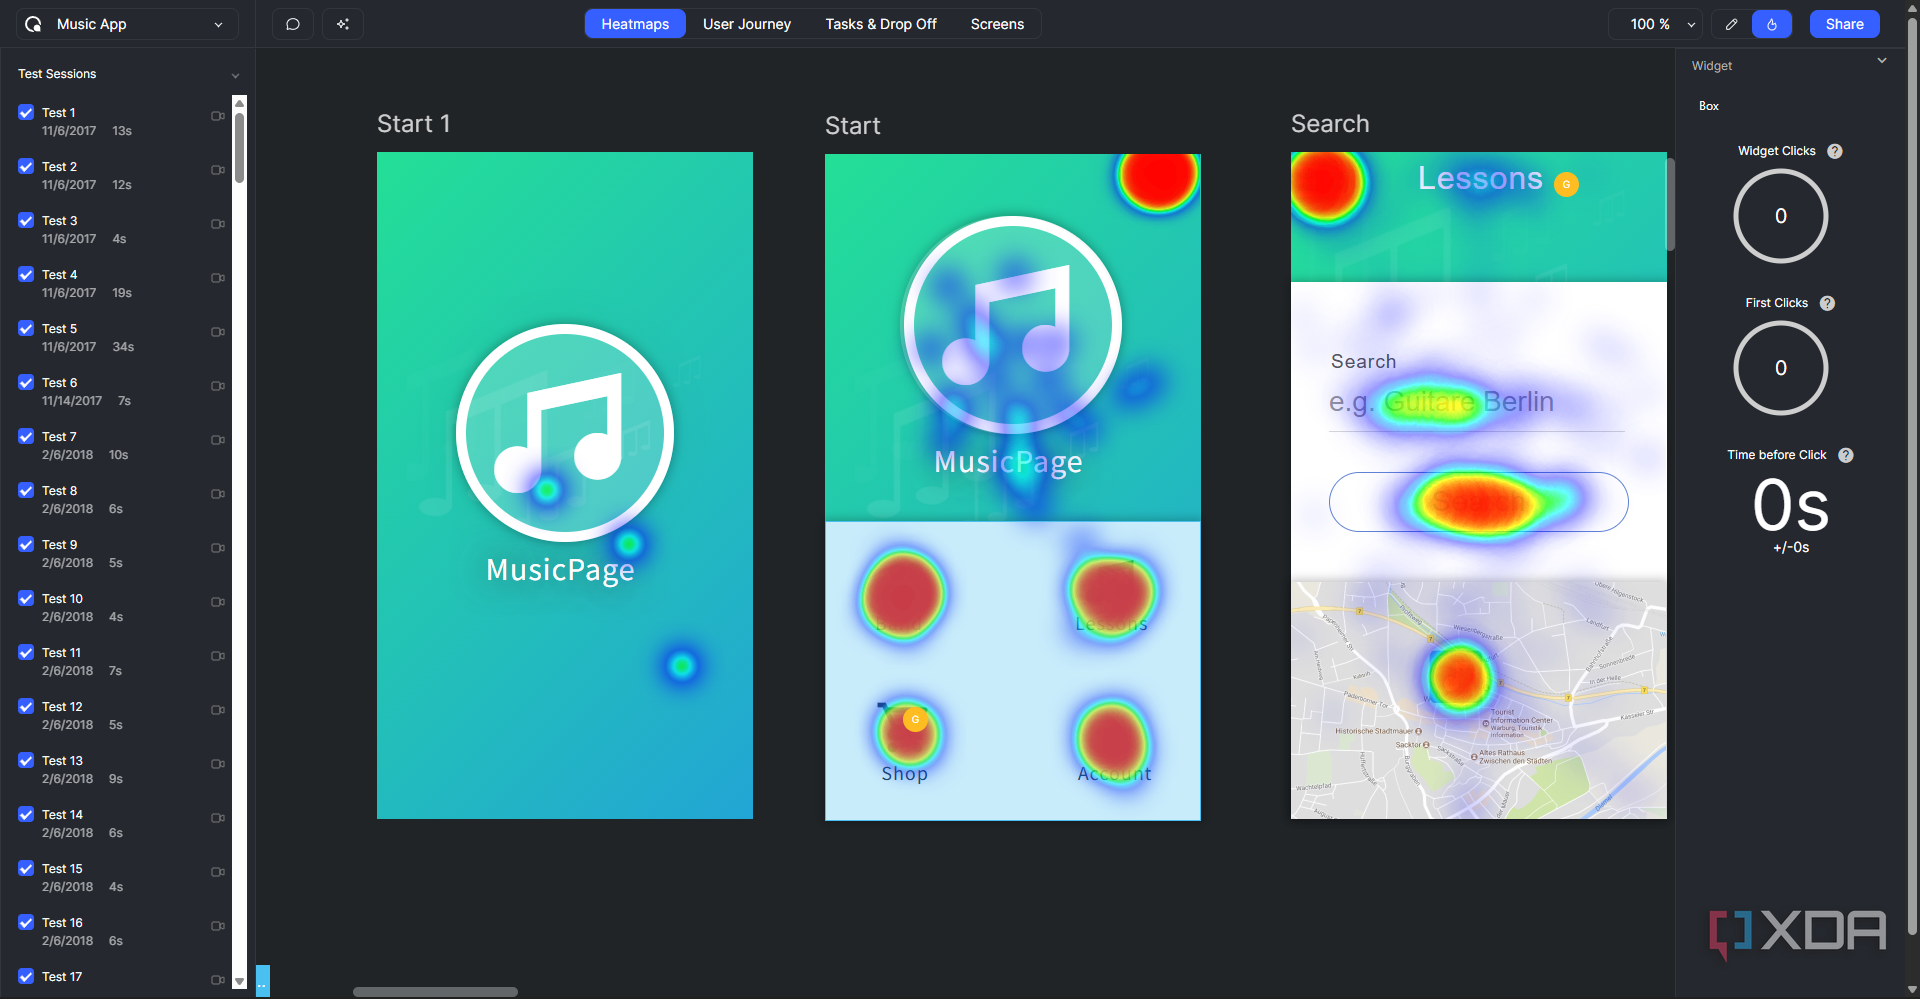Open Widget Clicks help icon
1920x999 pixels.
[1835, 151]
